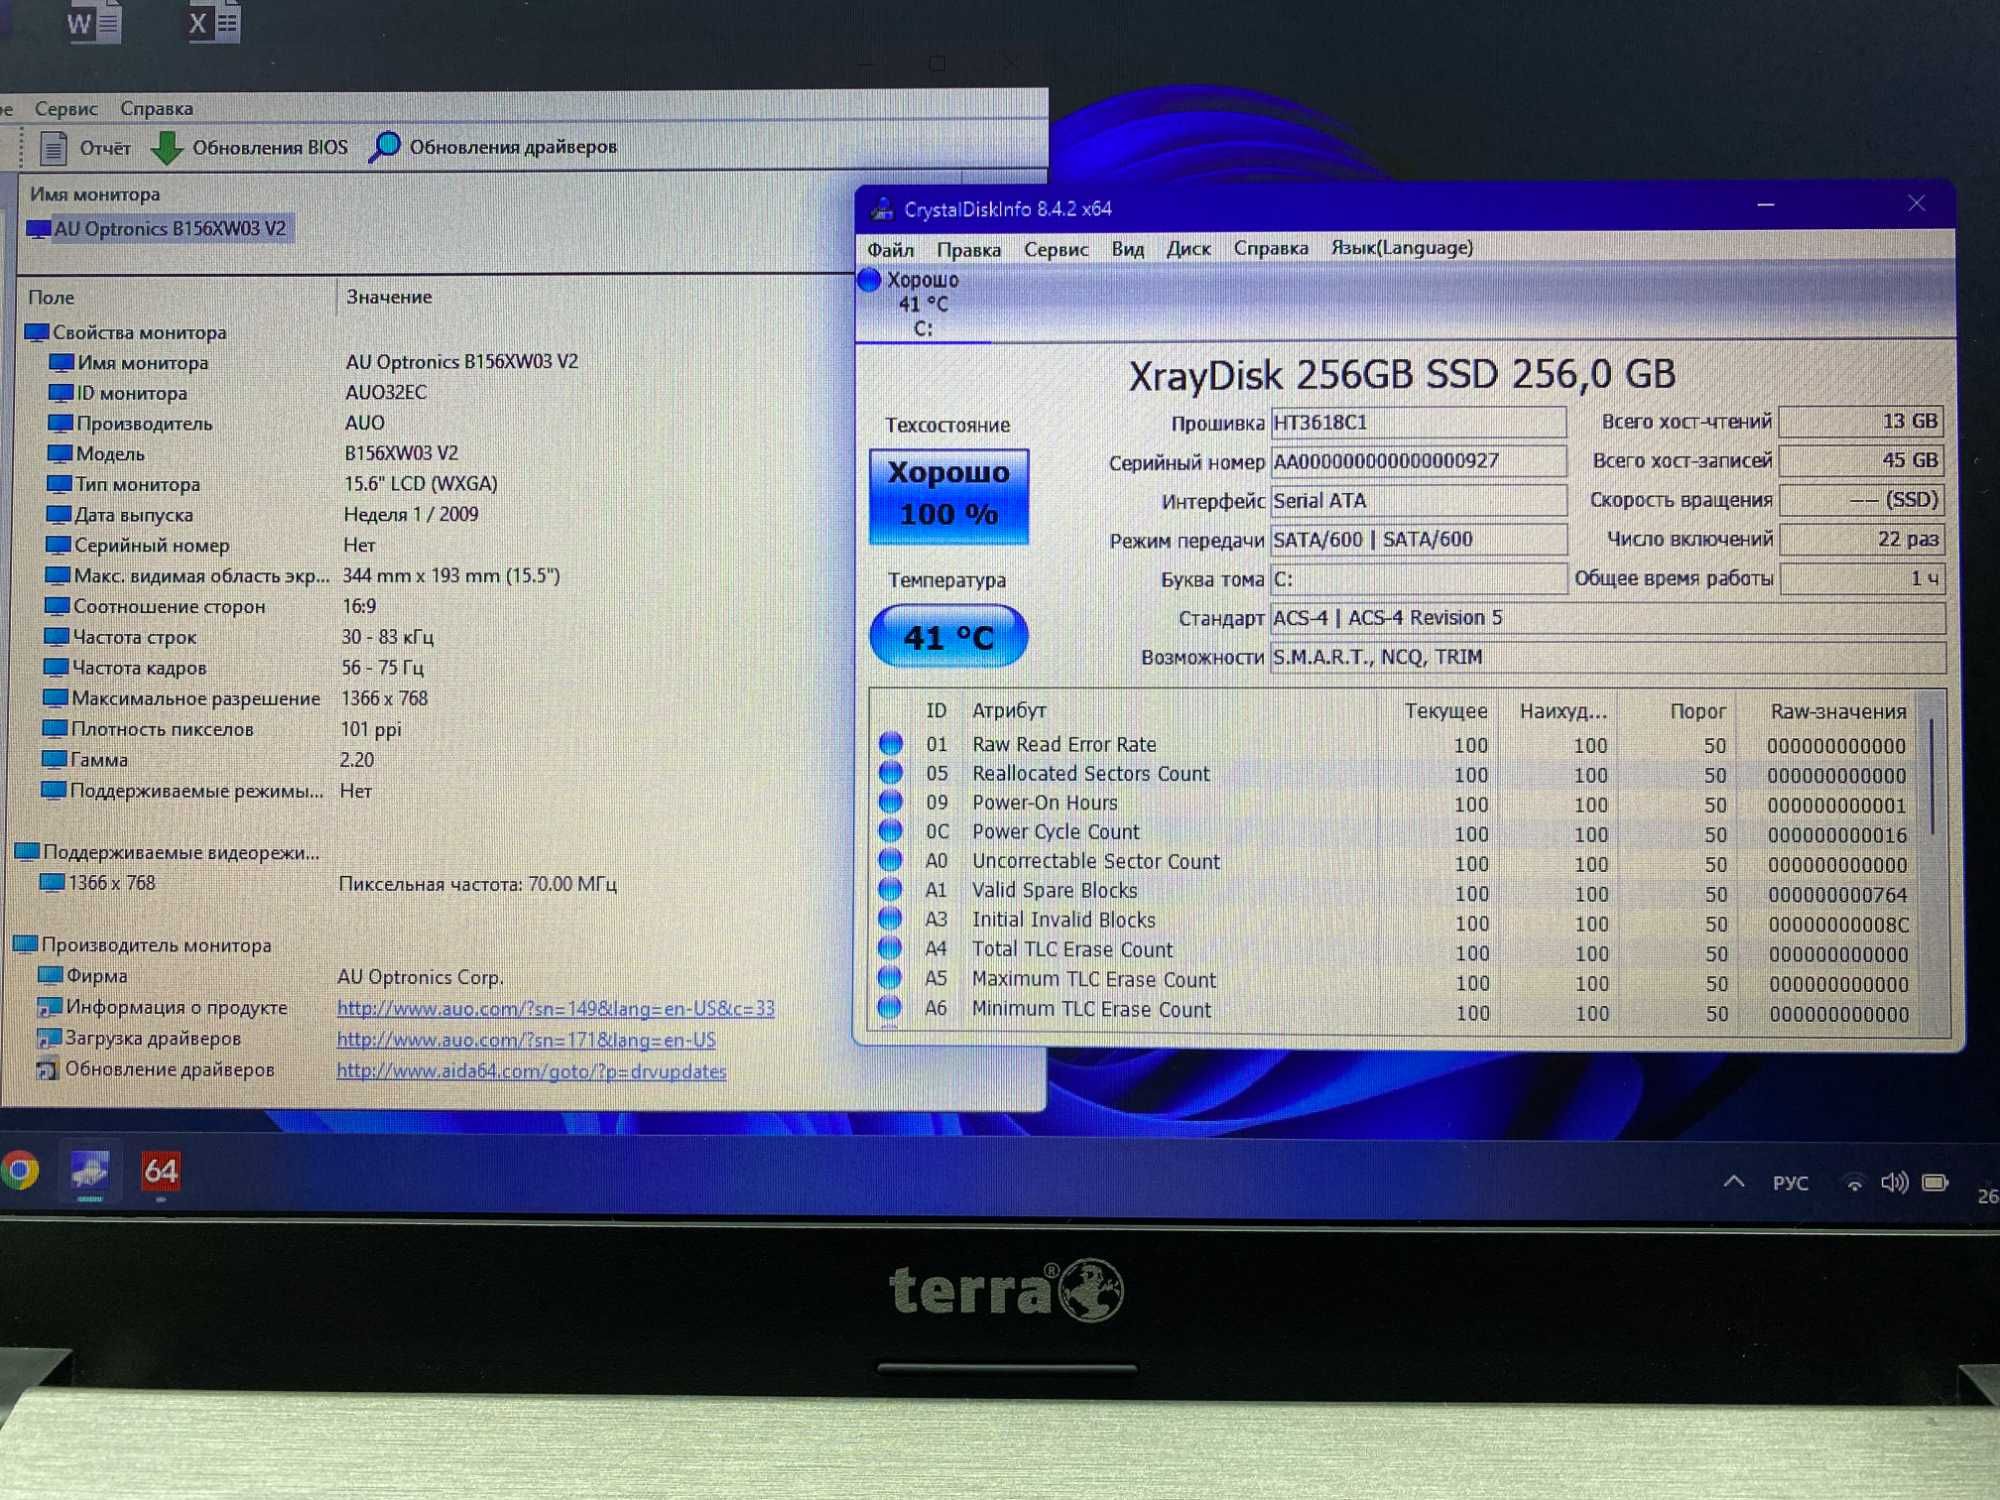Click the Поле column header
The height and width of the screenshot is (1500, 2000).
point(52,297)
